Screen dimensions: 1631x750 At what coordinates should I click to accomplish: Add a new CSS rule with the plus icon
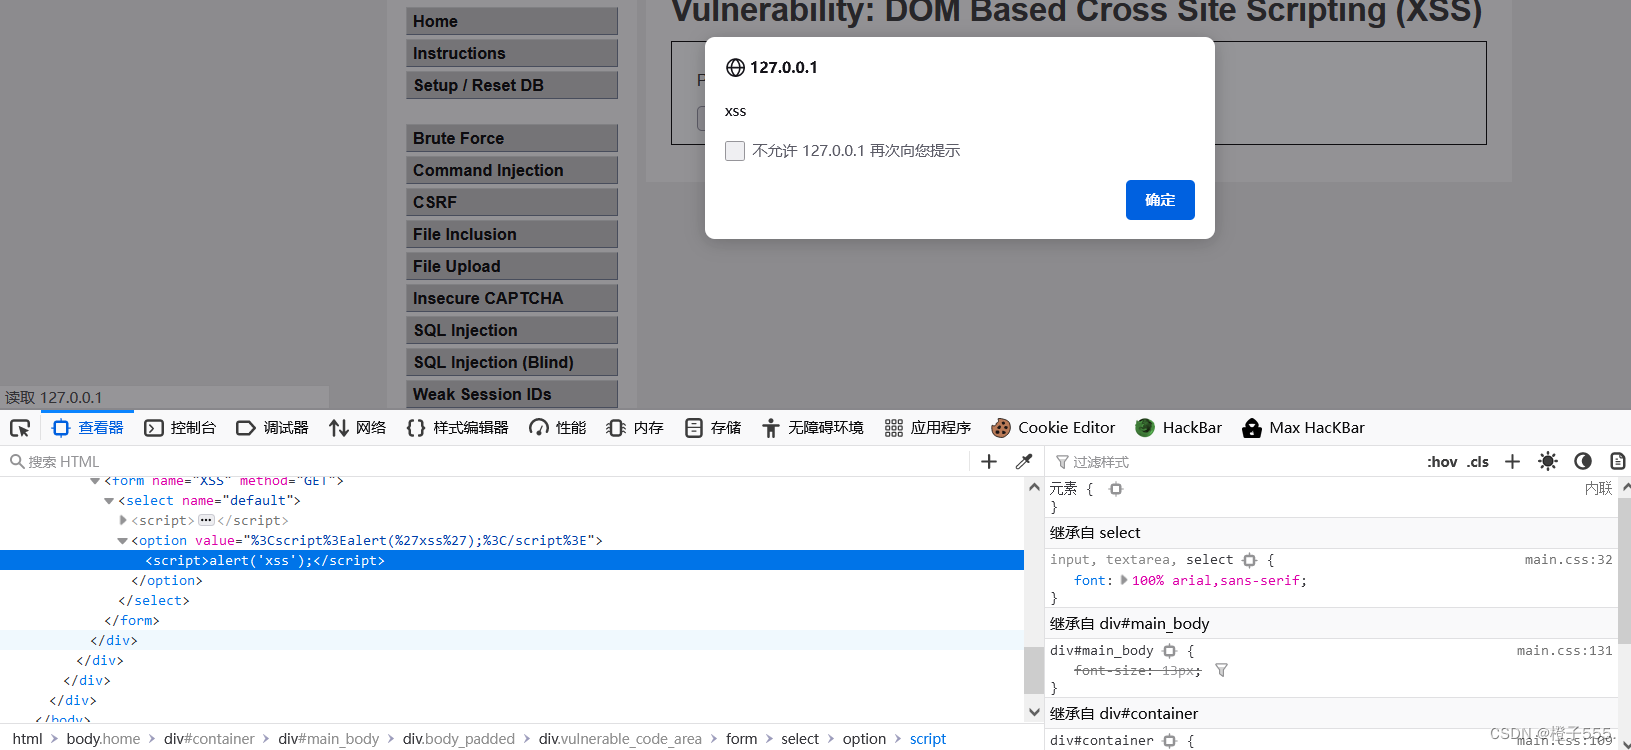(1512, 462)
